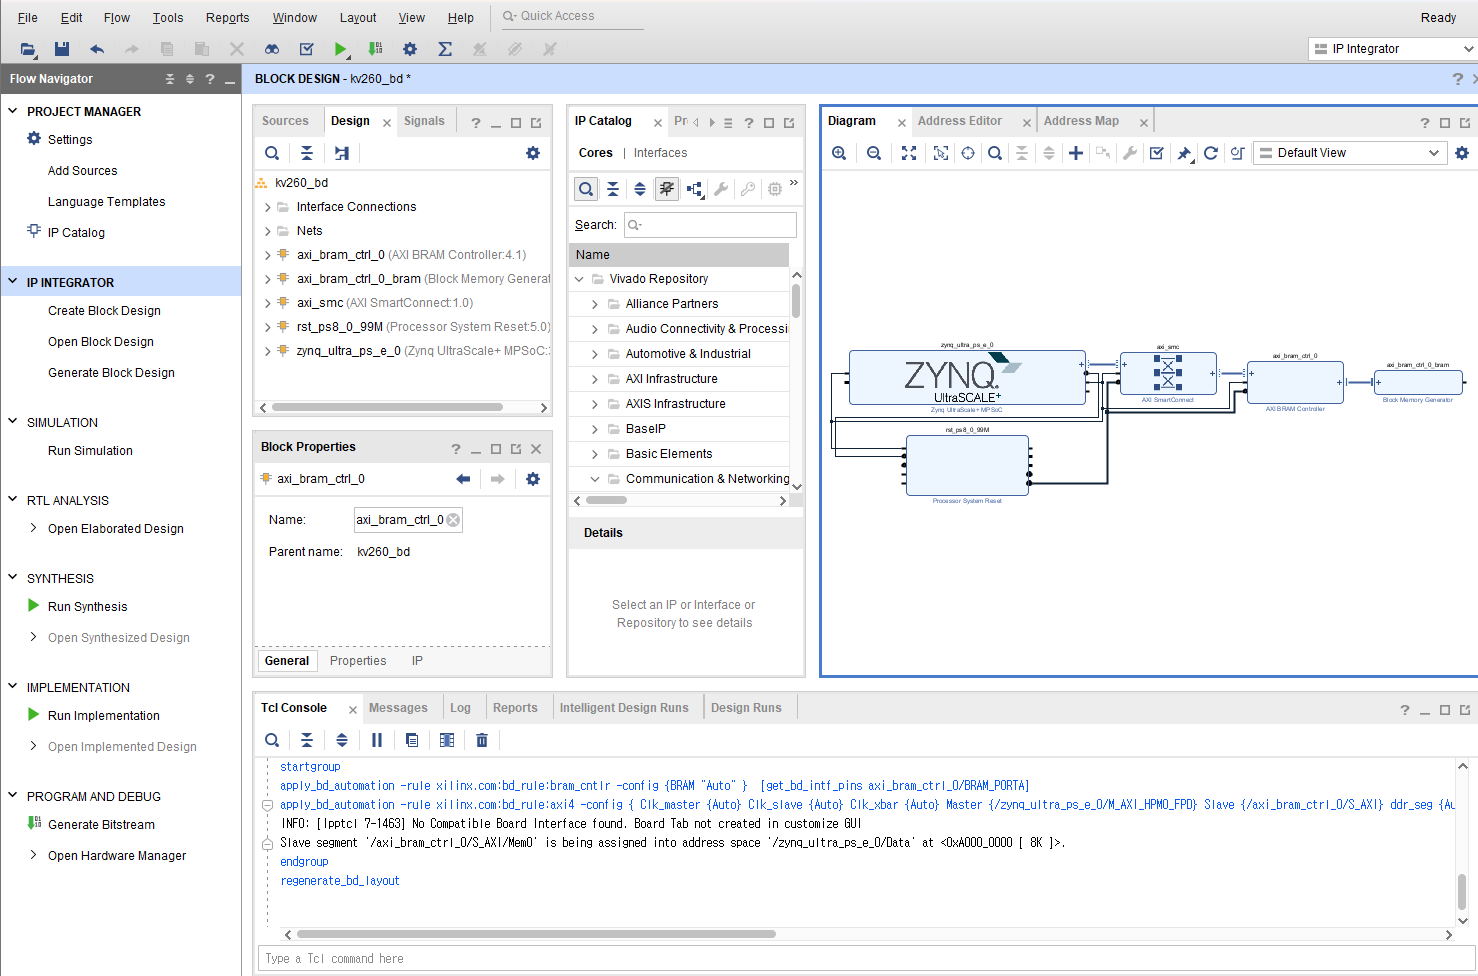Toggle pause output in Tcl Console
The image size is (1478, 976).
point(377,740)
